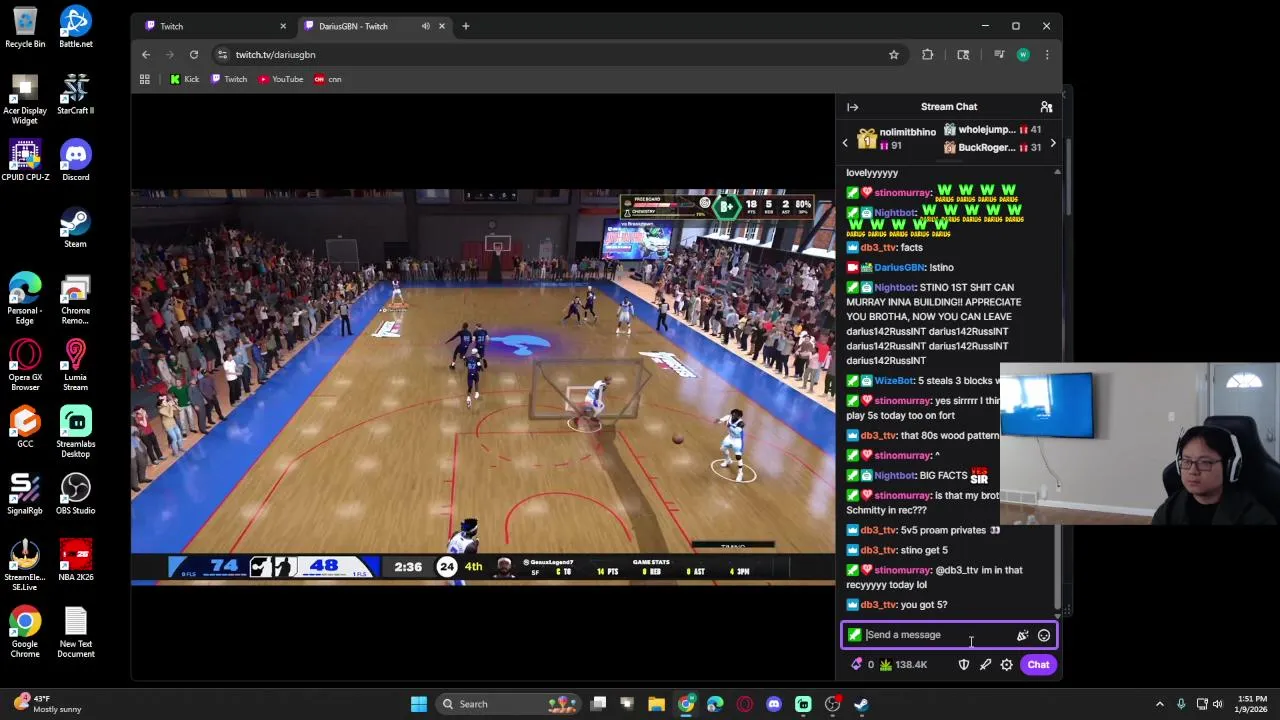Click the tray microphone icon
The image size is (1280, 720).
point(1181,704)
